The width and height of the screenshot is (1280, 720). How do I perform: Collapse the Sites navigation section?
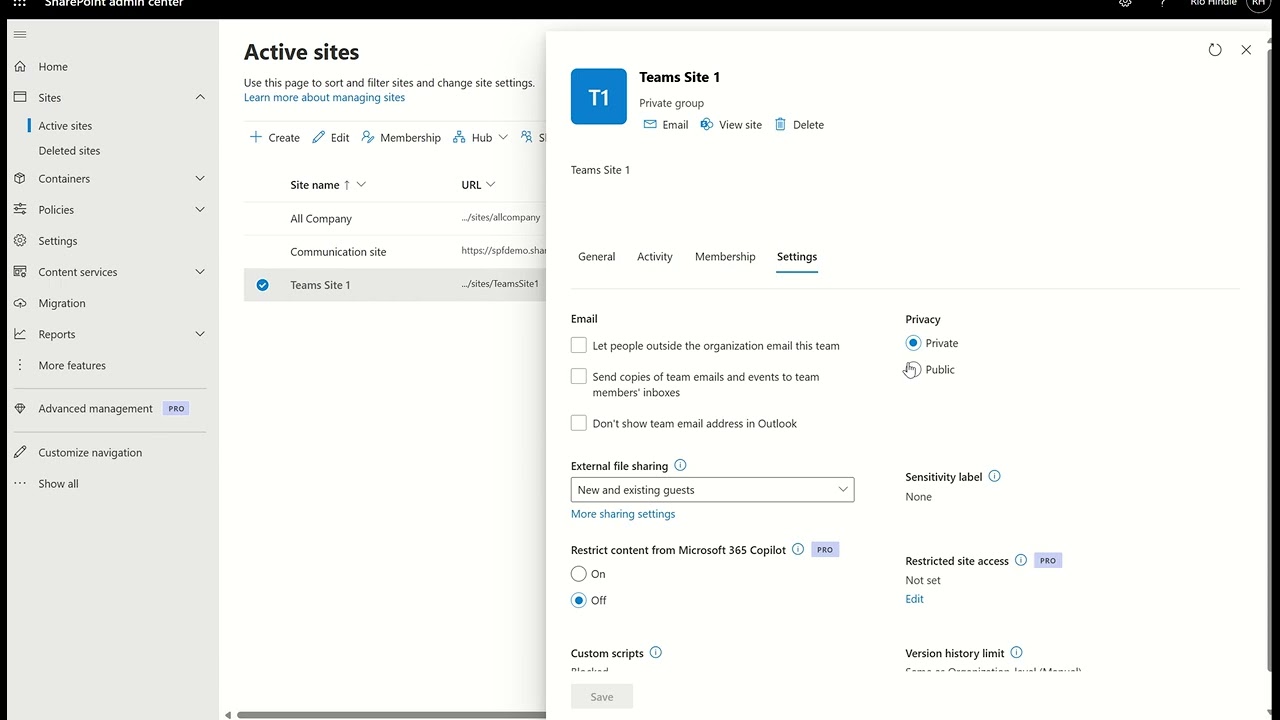click(200, 98)
